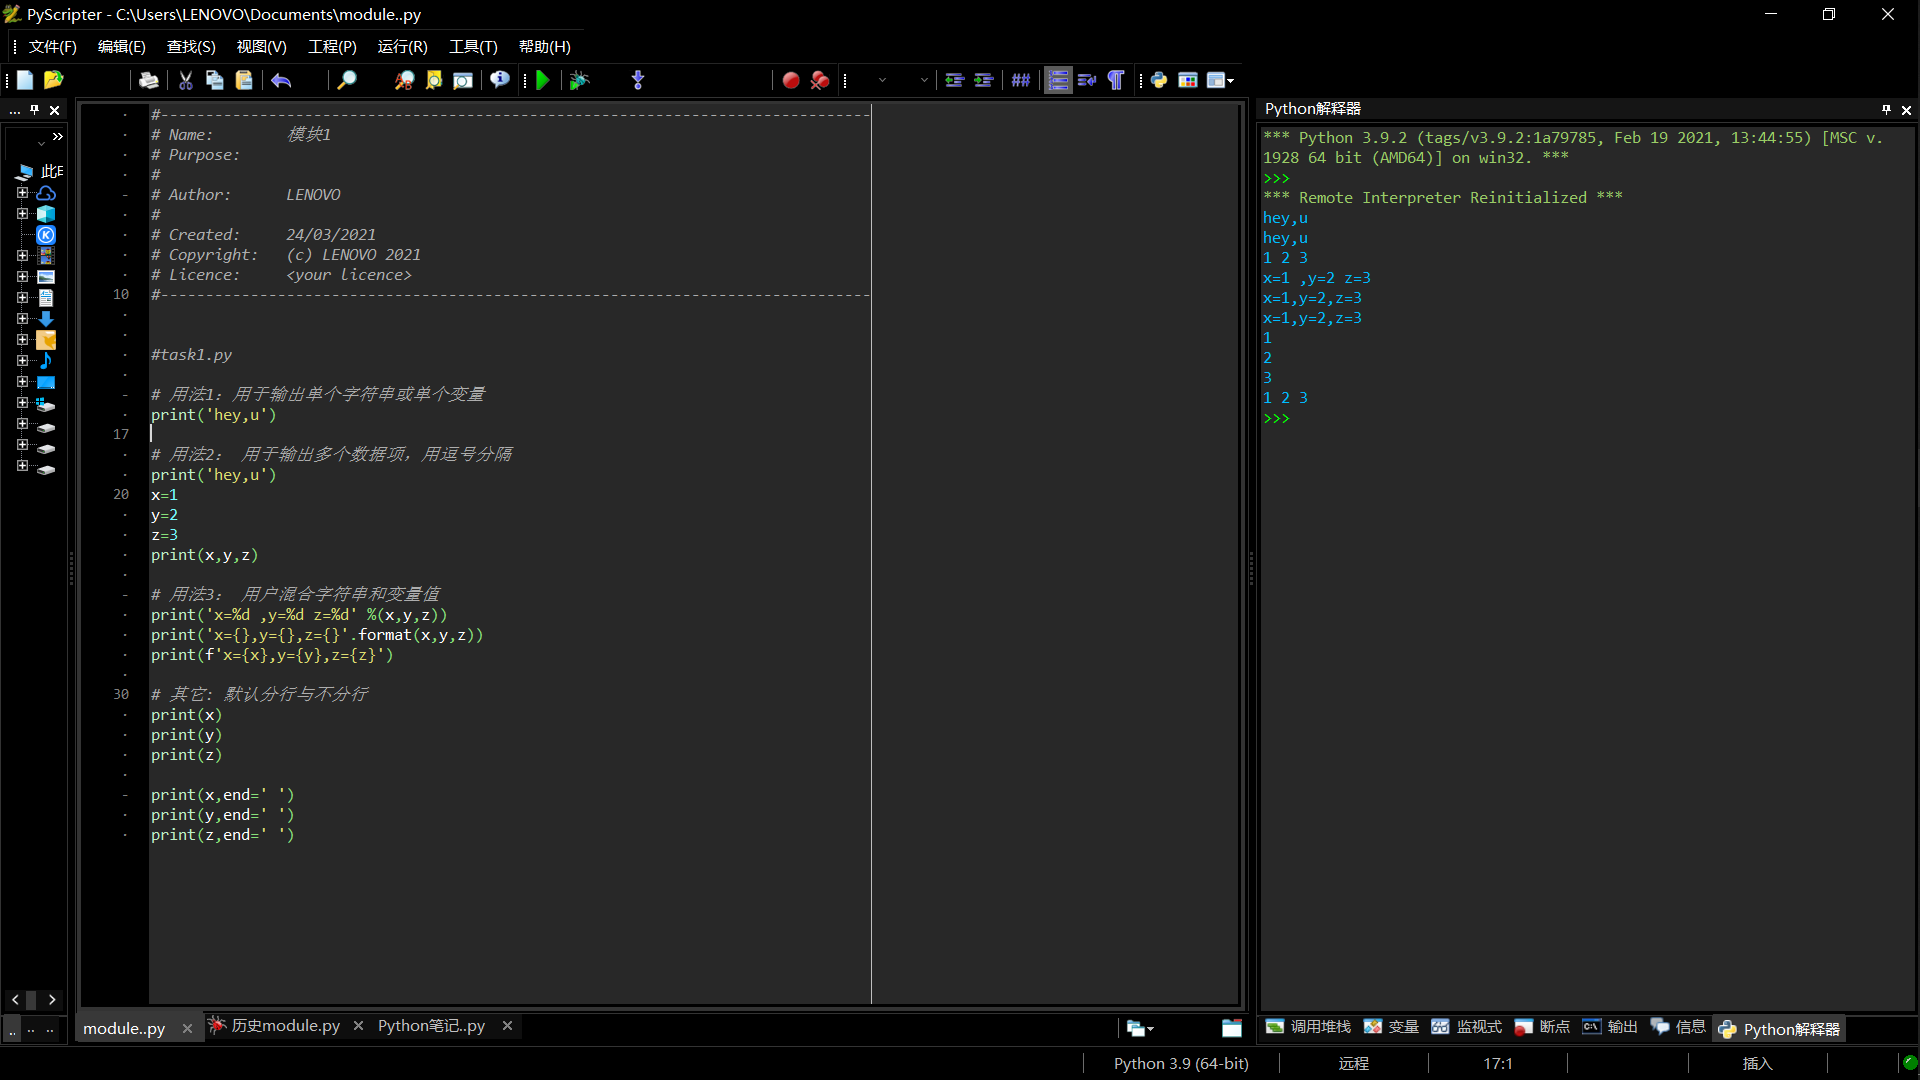Click the Clear All Breakpoints icon
Viewport: 1920px width, 1080px height.
pyautogui.click(x=820, y=81)
